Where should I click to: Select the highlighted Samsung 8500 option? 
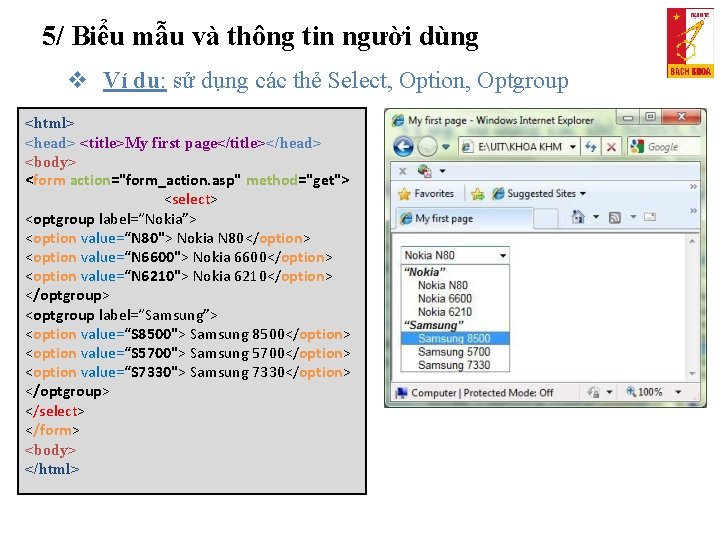455,338
